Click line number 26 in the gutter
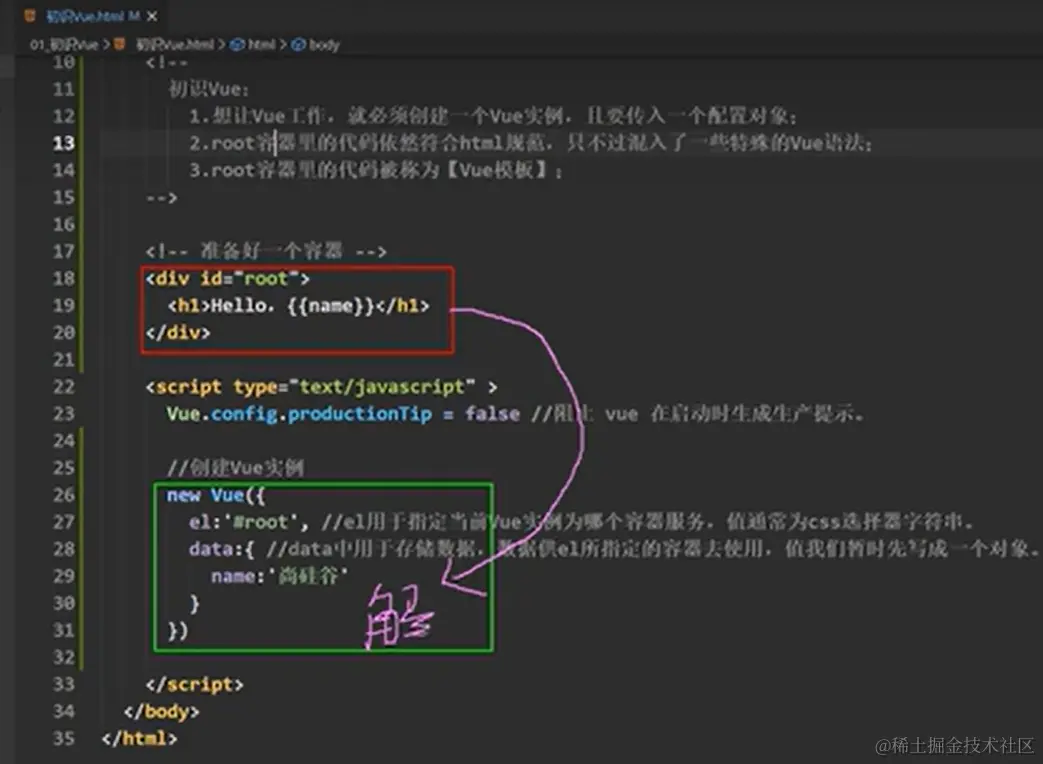This screenshot has width=1043, height=764. point(64,495)
